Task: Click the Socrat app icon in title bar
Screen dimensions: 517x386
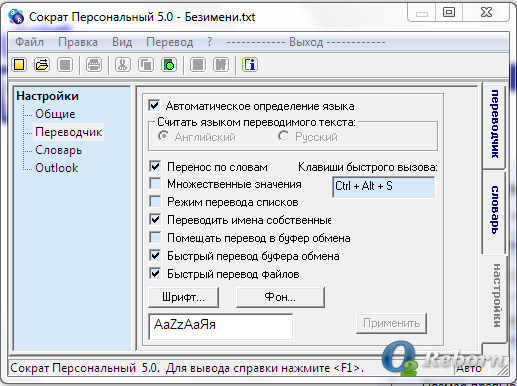Action: 16,17
